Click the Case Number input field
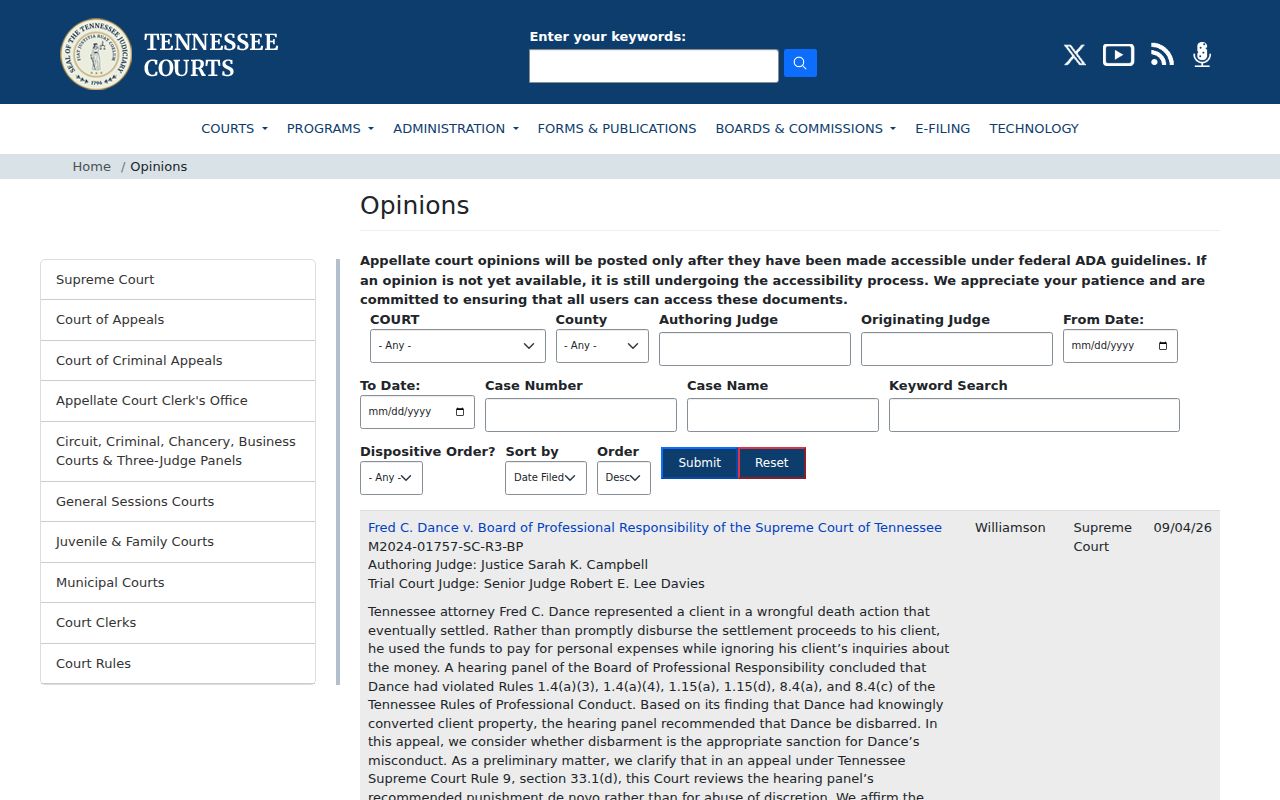Image resolution: width=1280 pixels, height=800 pixels. click(581, 415)
